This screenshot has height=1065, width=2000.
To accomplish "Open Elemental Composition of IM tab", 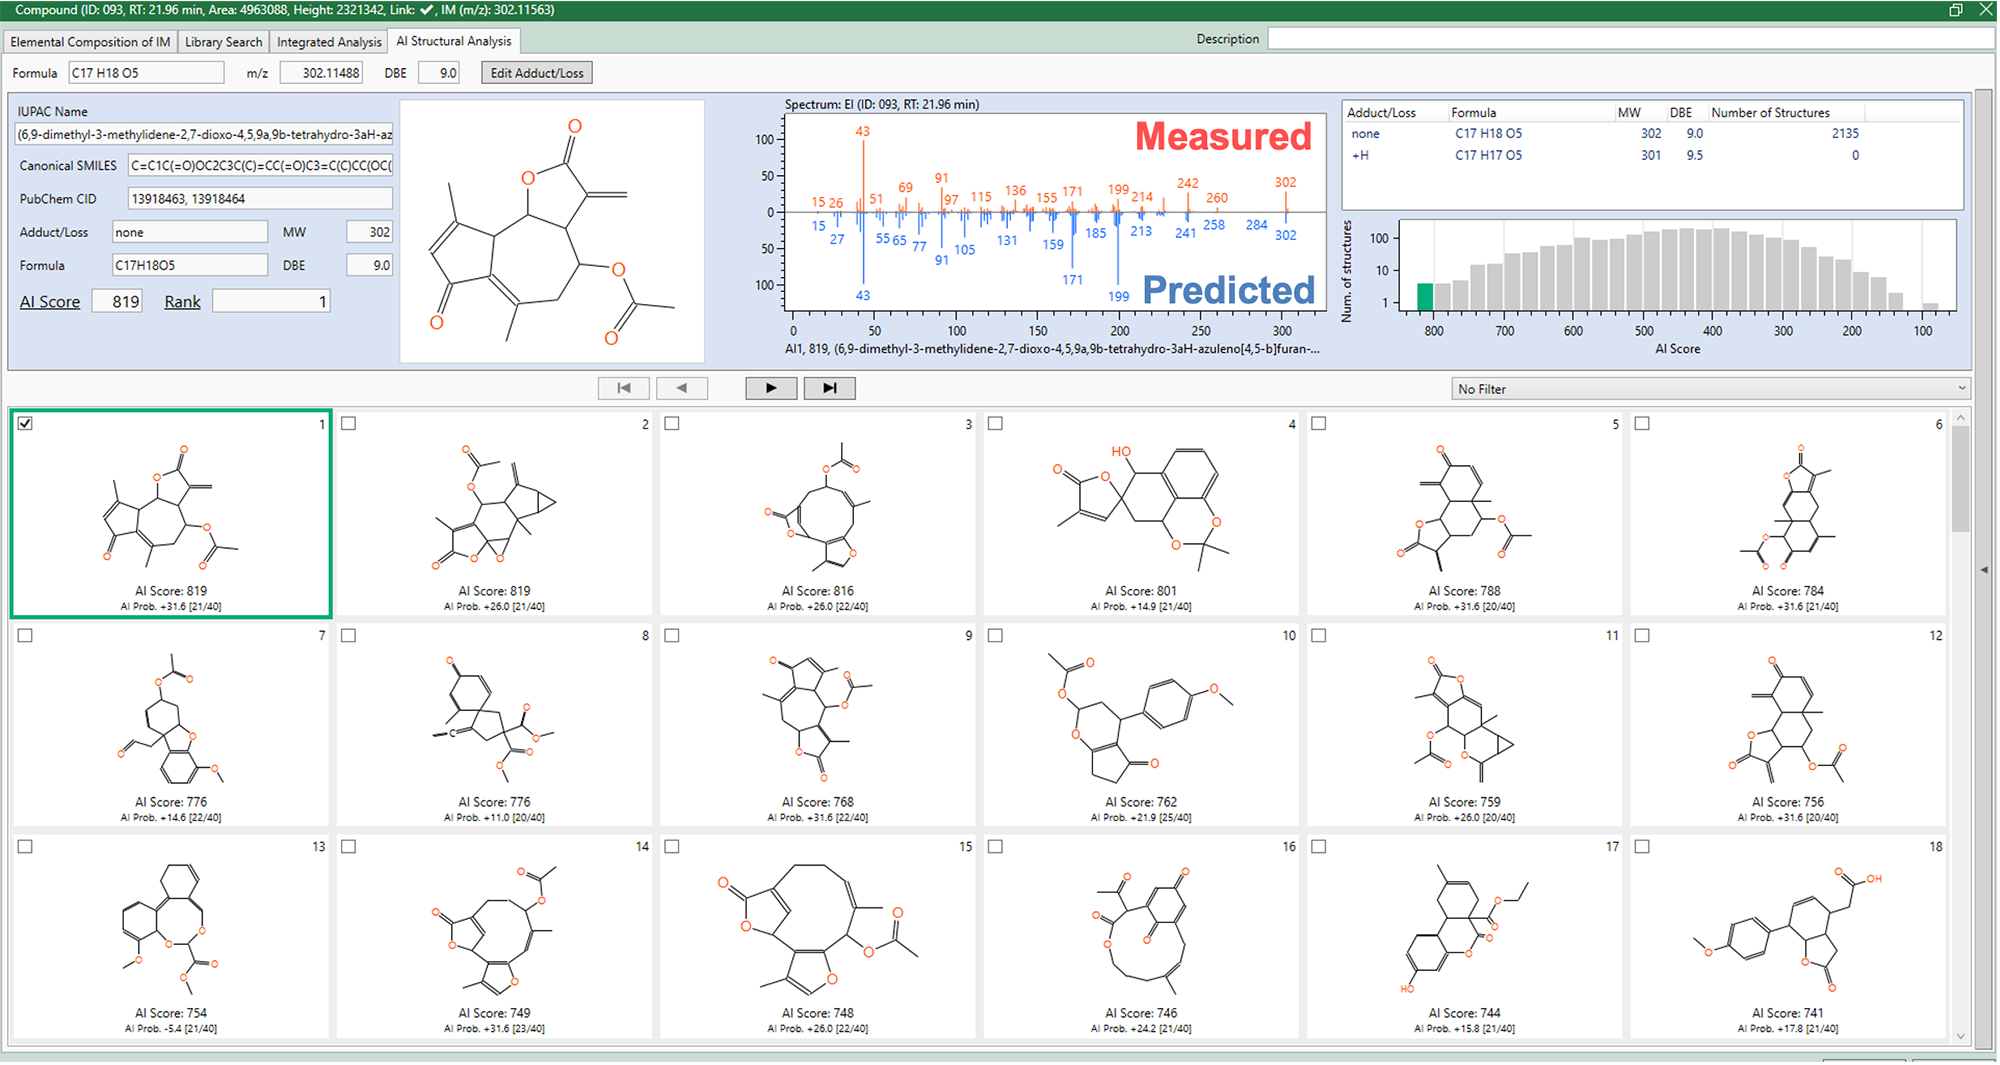I will pos(90,42).
